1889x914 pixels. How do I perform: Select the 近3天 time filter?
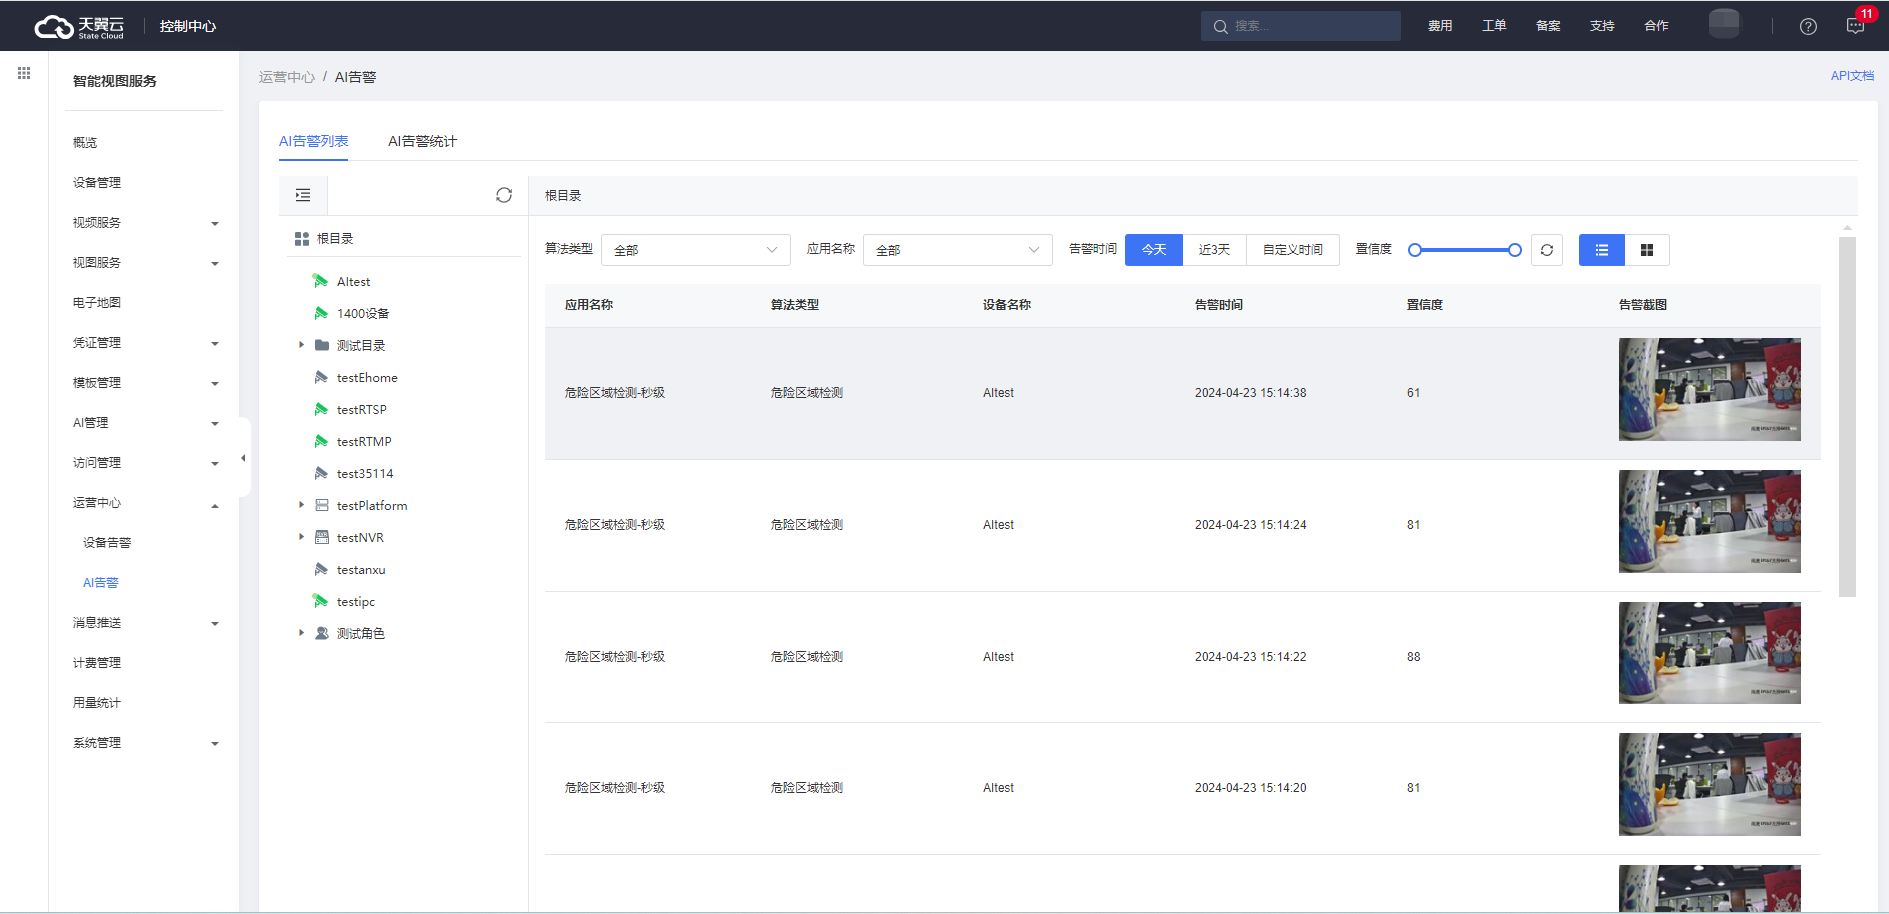(x=1214, y=250)
